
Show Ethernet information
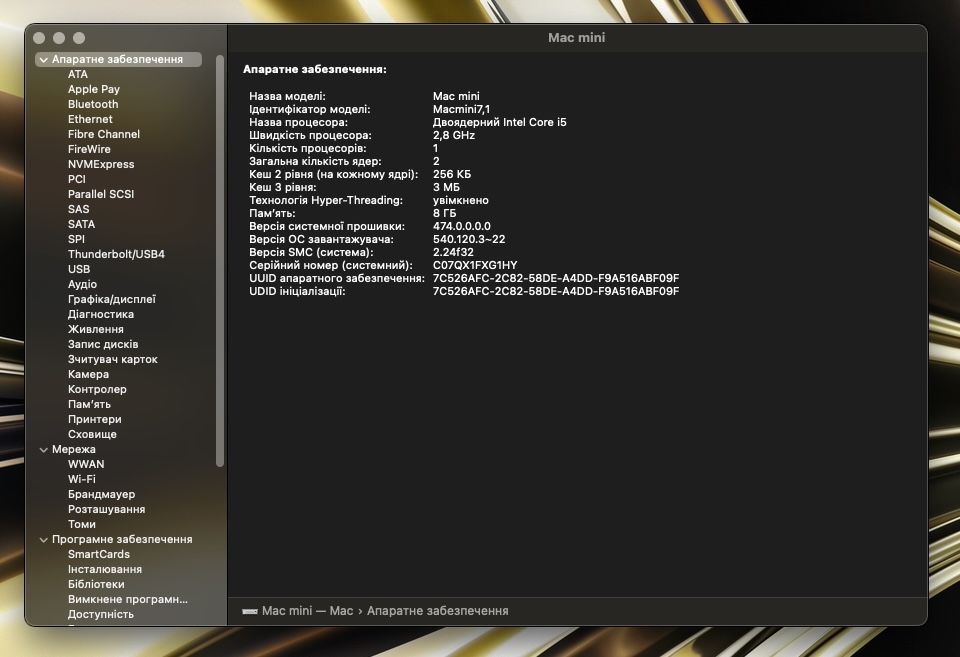(90, 119)
